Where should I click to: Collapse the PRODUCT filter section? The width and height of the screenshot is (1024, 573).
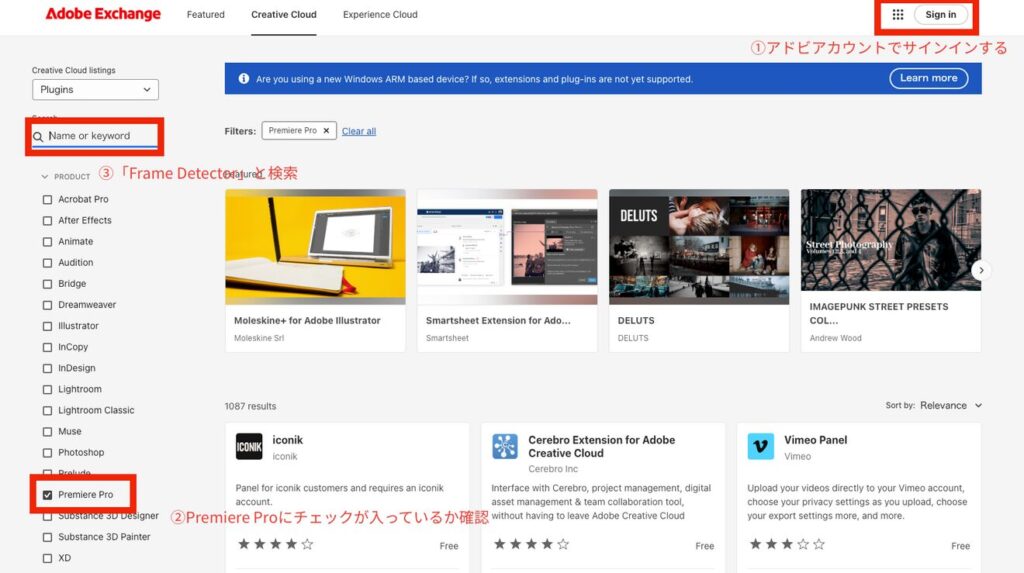click(65, 176)
